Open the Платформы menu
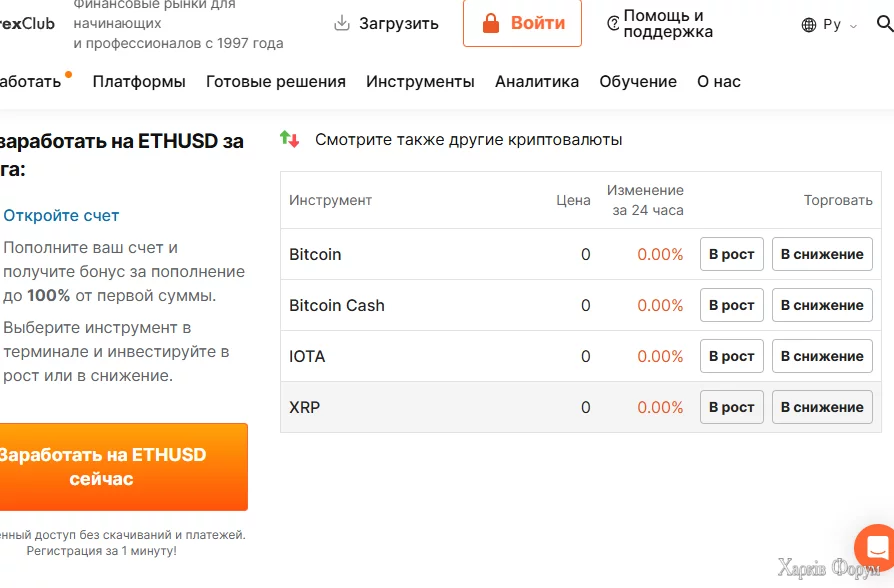 [139, 82]
